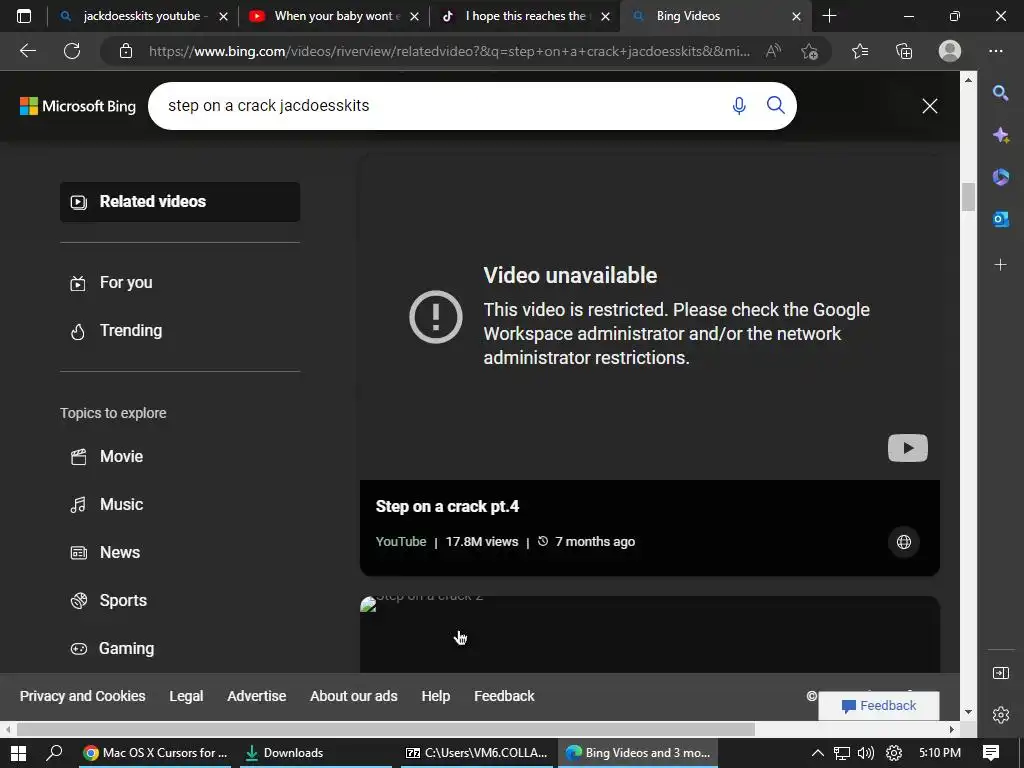Open the Edge sidebar Search icon
The width and height of the screenshot is (1024, 768).
(1000, 93)
